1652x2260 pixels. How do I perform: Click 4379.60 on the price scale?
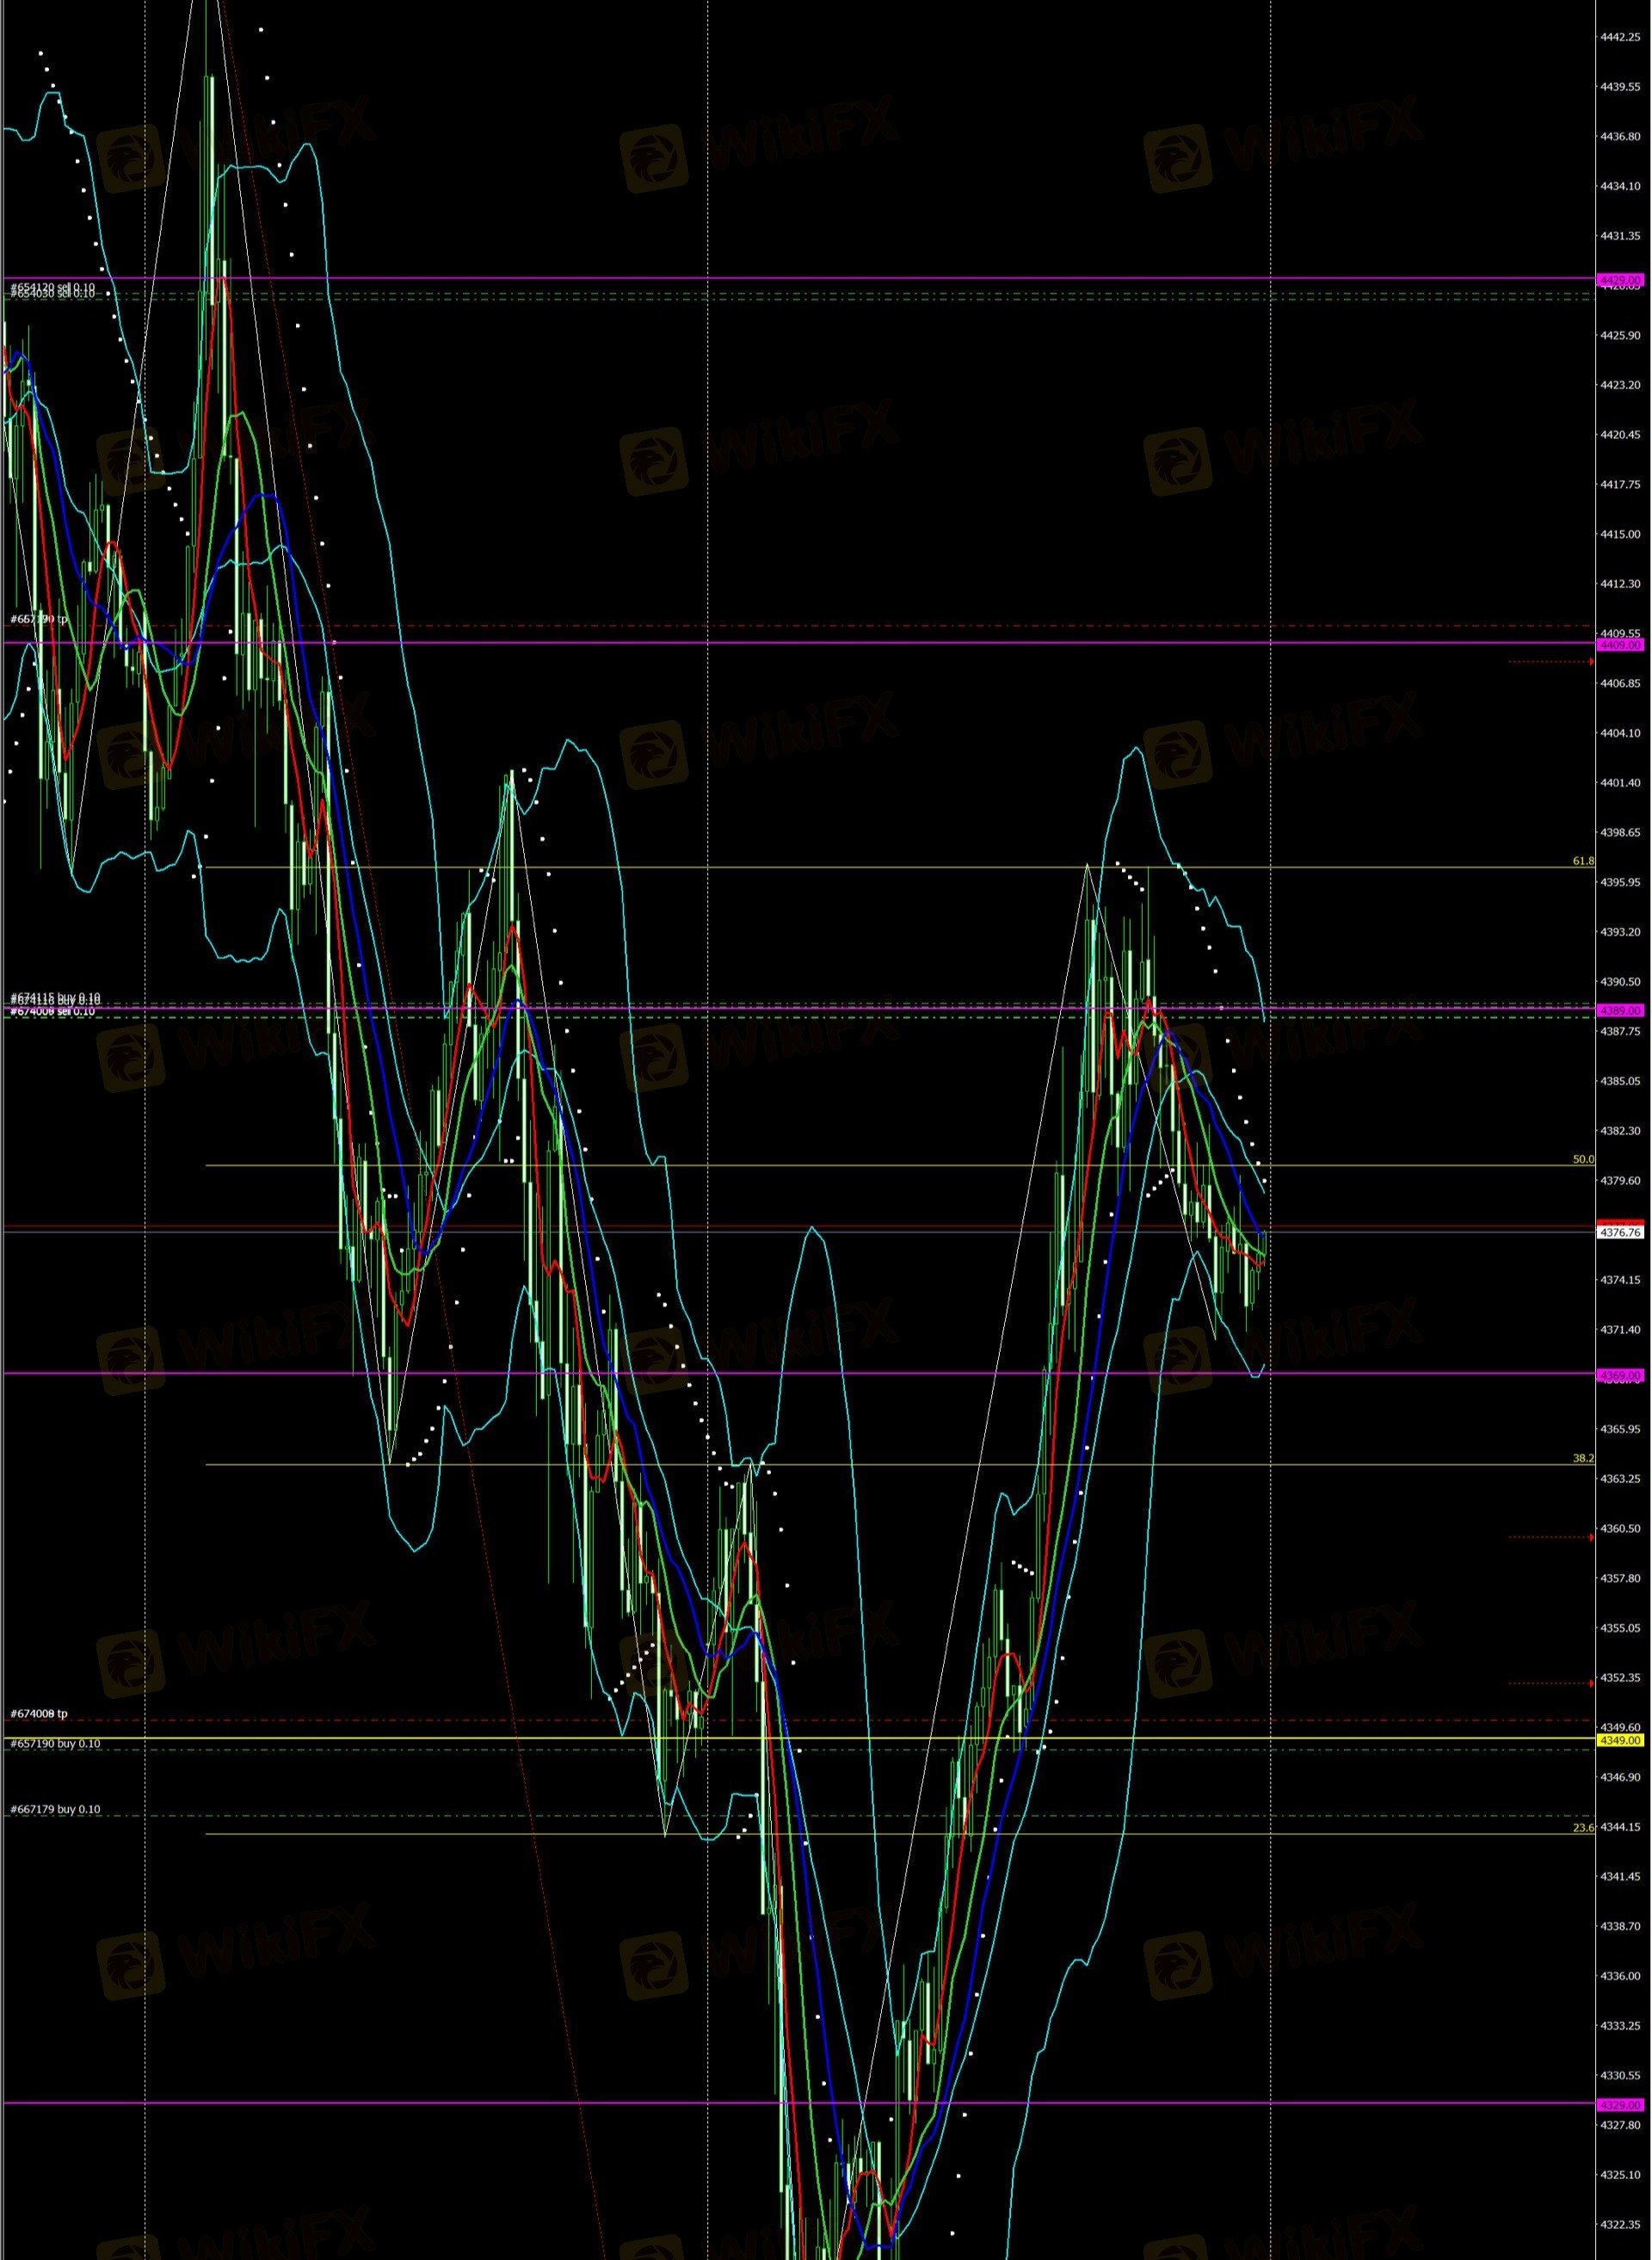coord(1620,1181)
